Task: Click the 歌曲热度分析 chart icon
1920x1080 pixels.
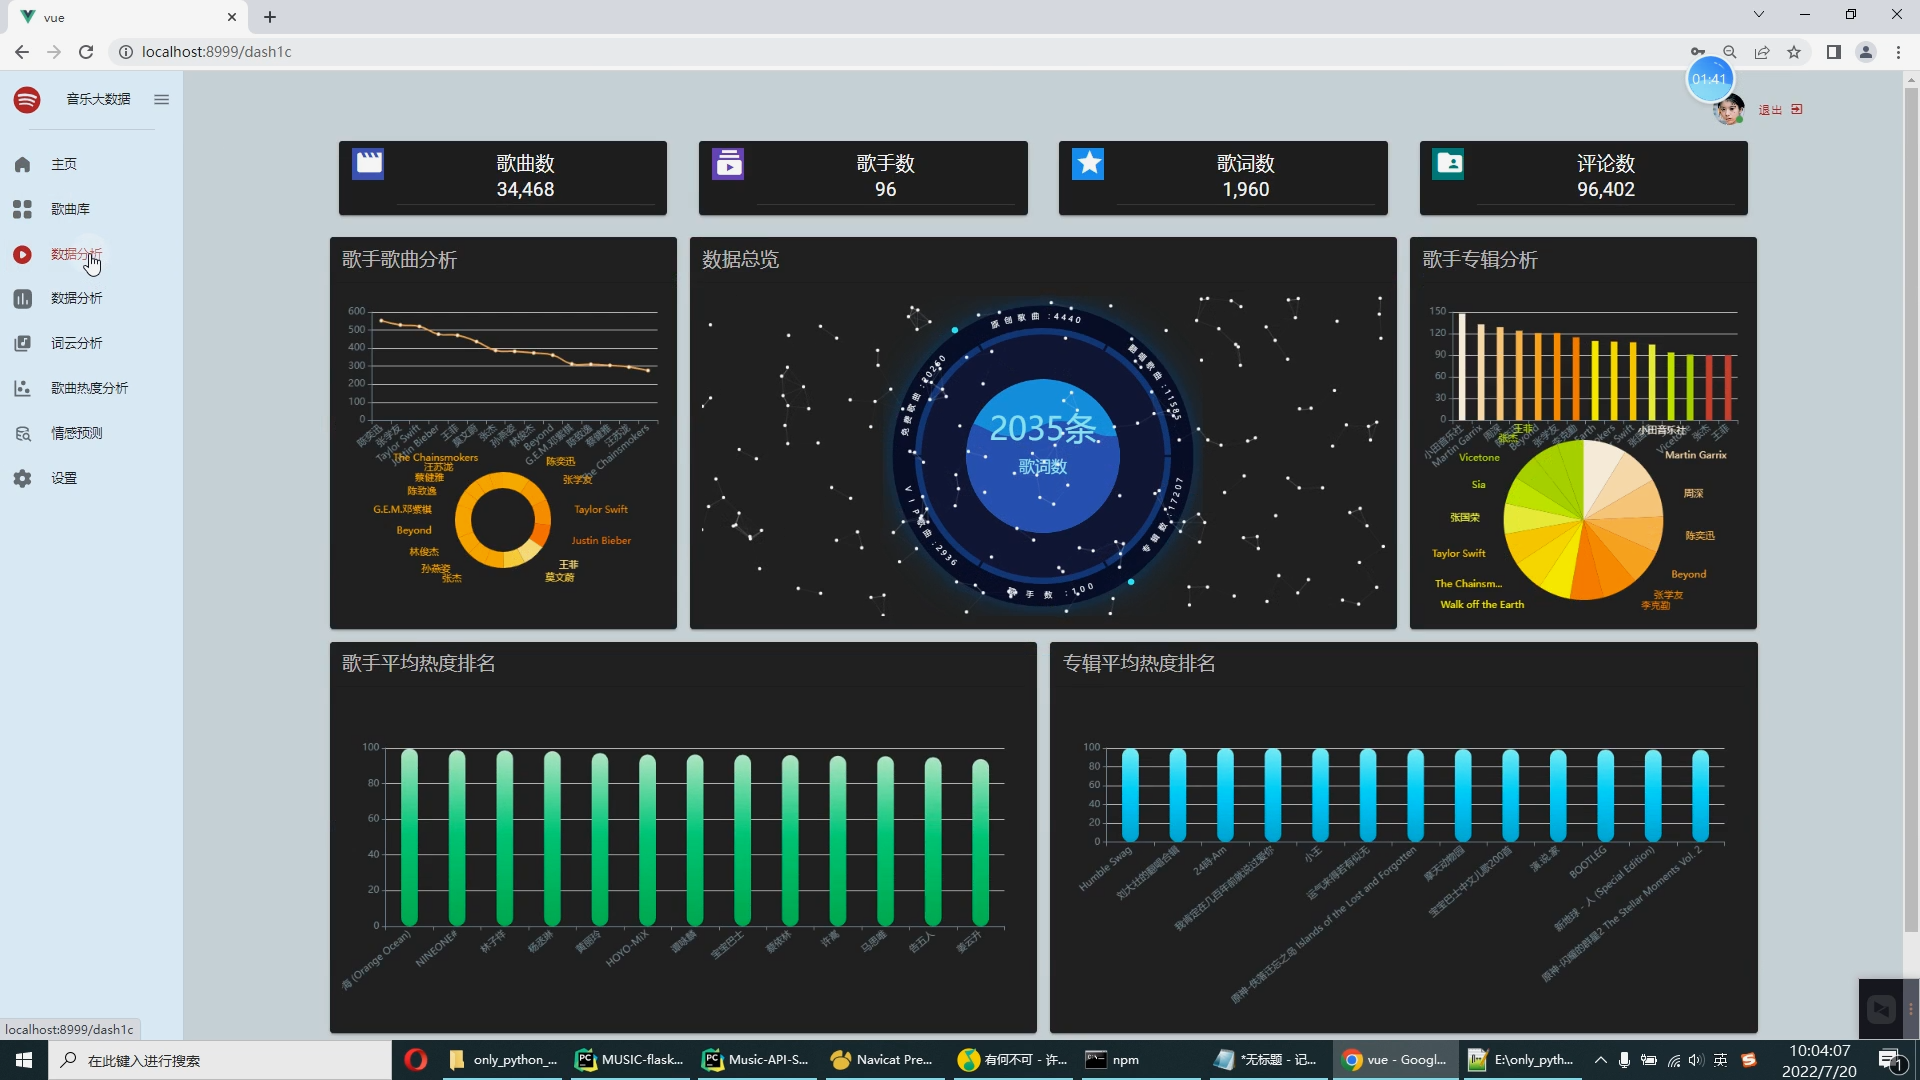Action: click(22, 388)
